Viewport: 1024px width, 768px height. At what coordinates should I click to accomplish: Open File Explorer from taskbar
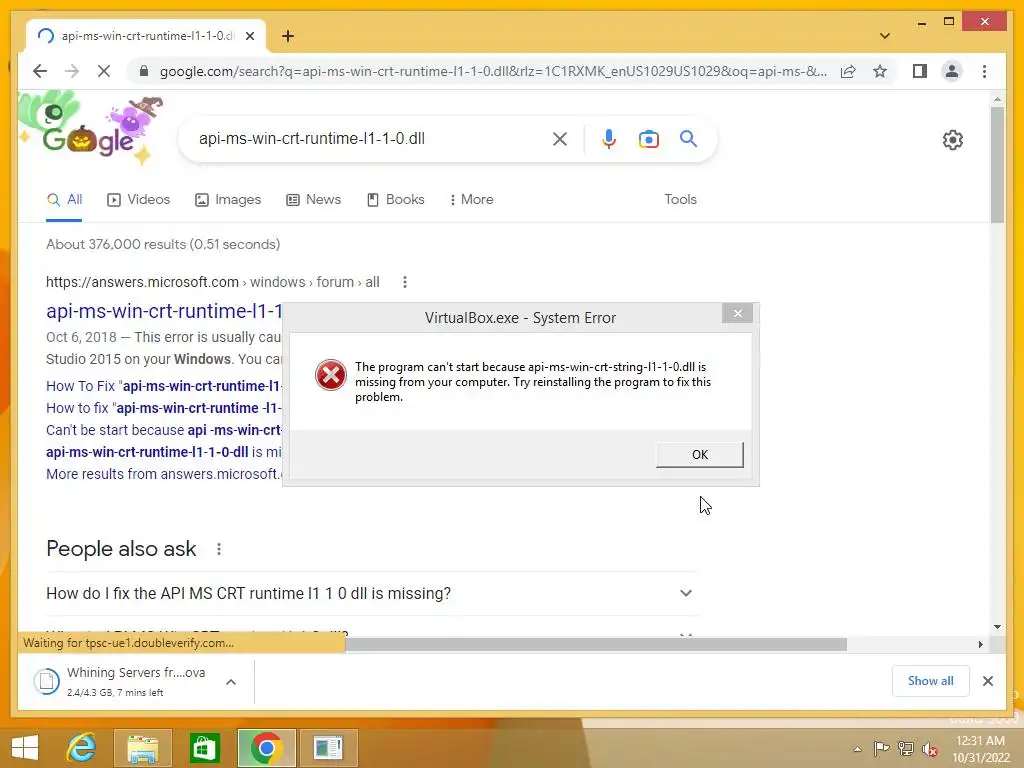(x=142, y=748)
